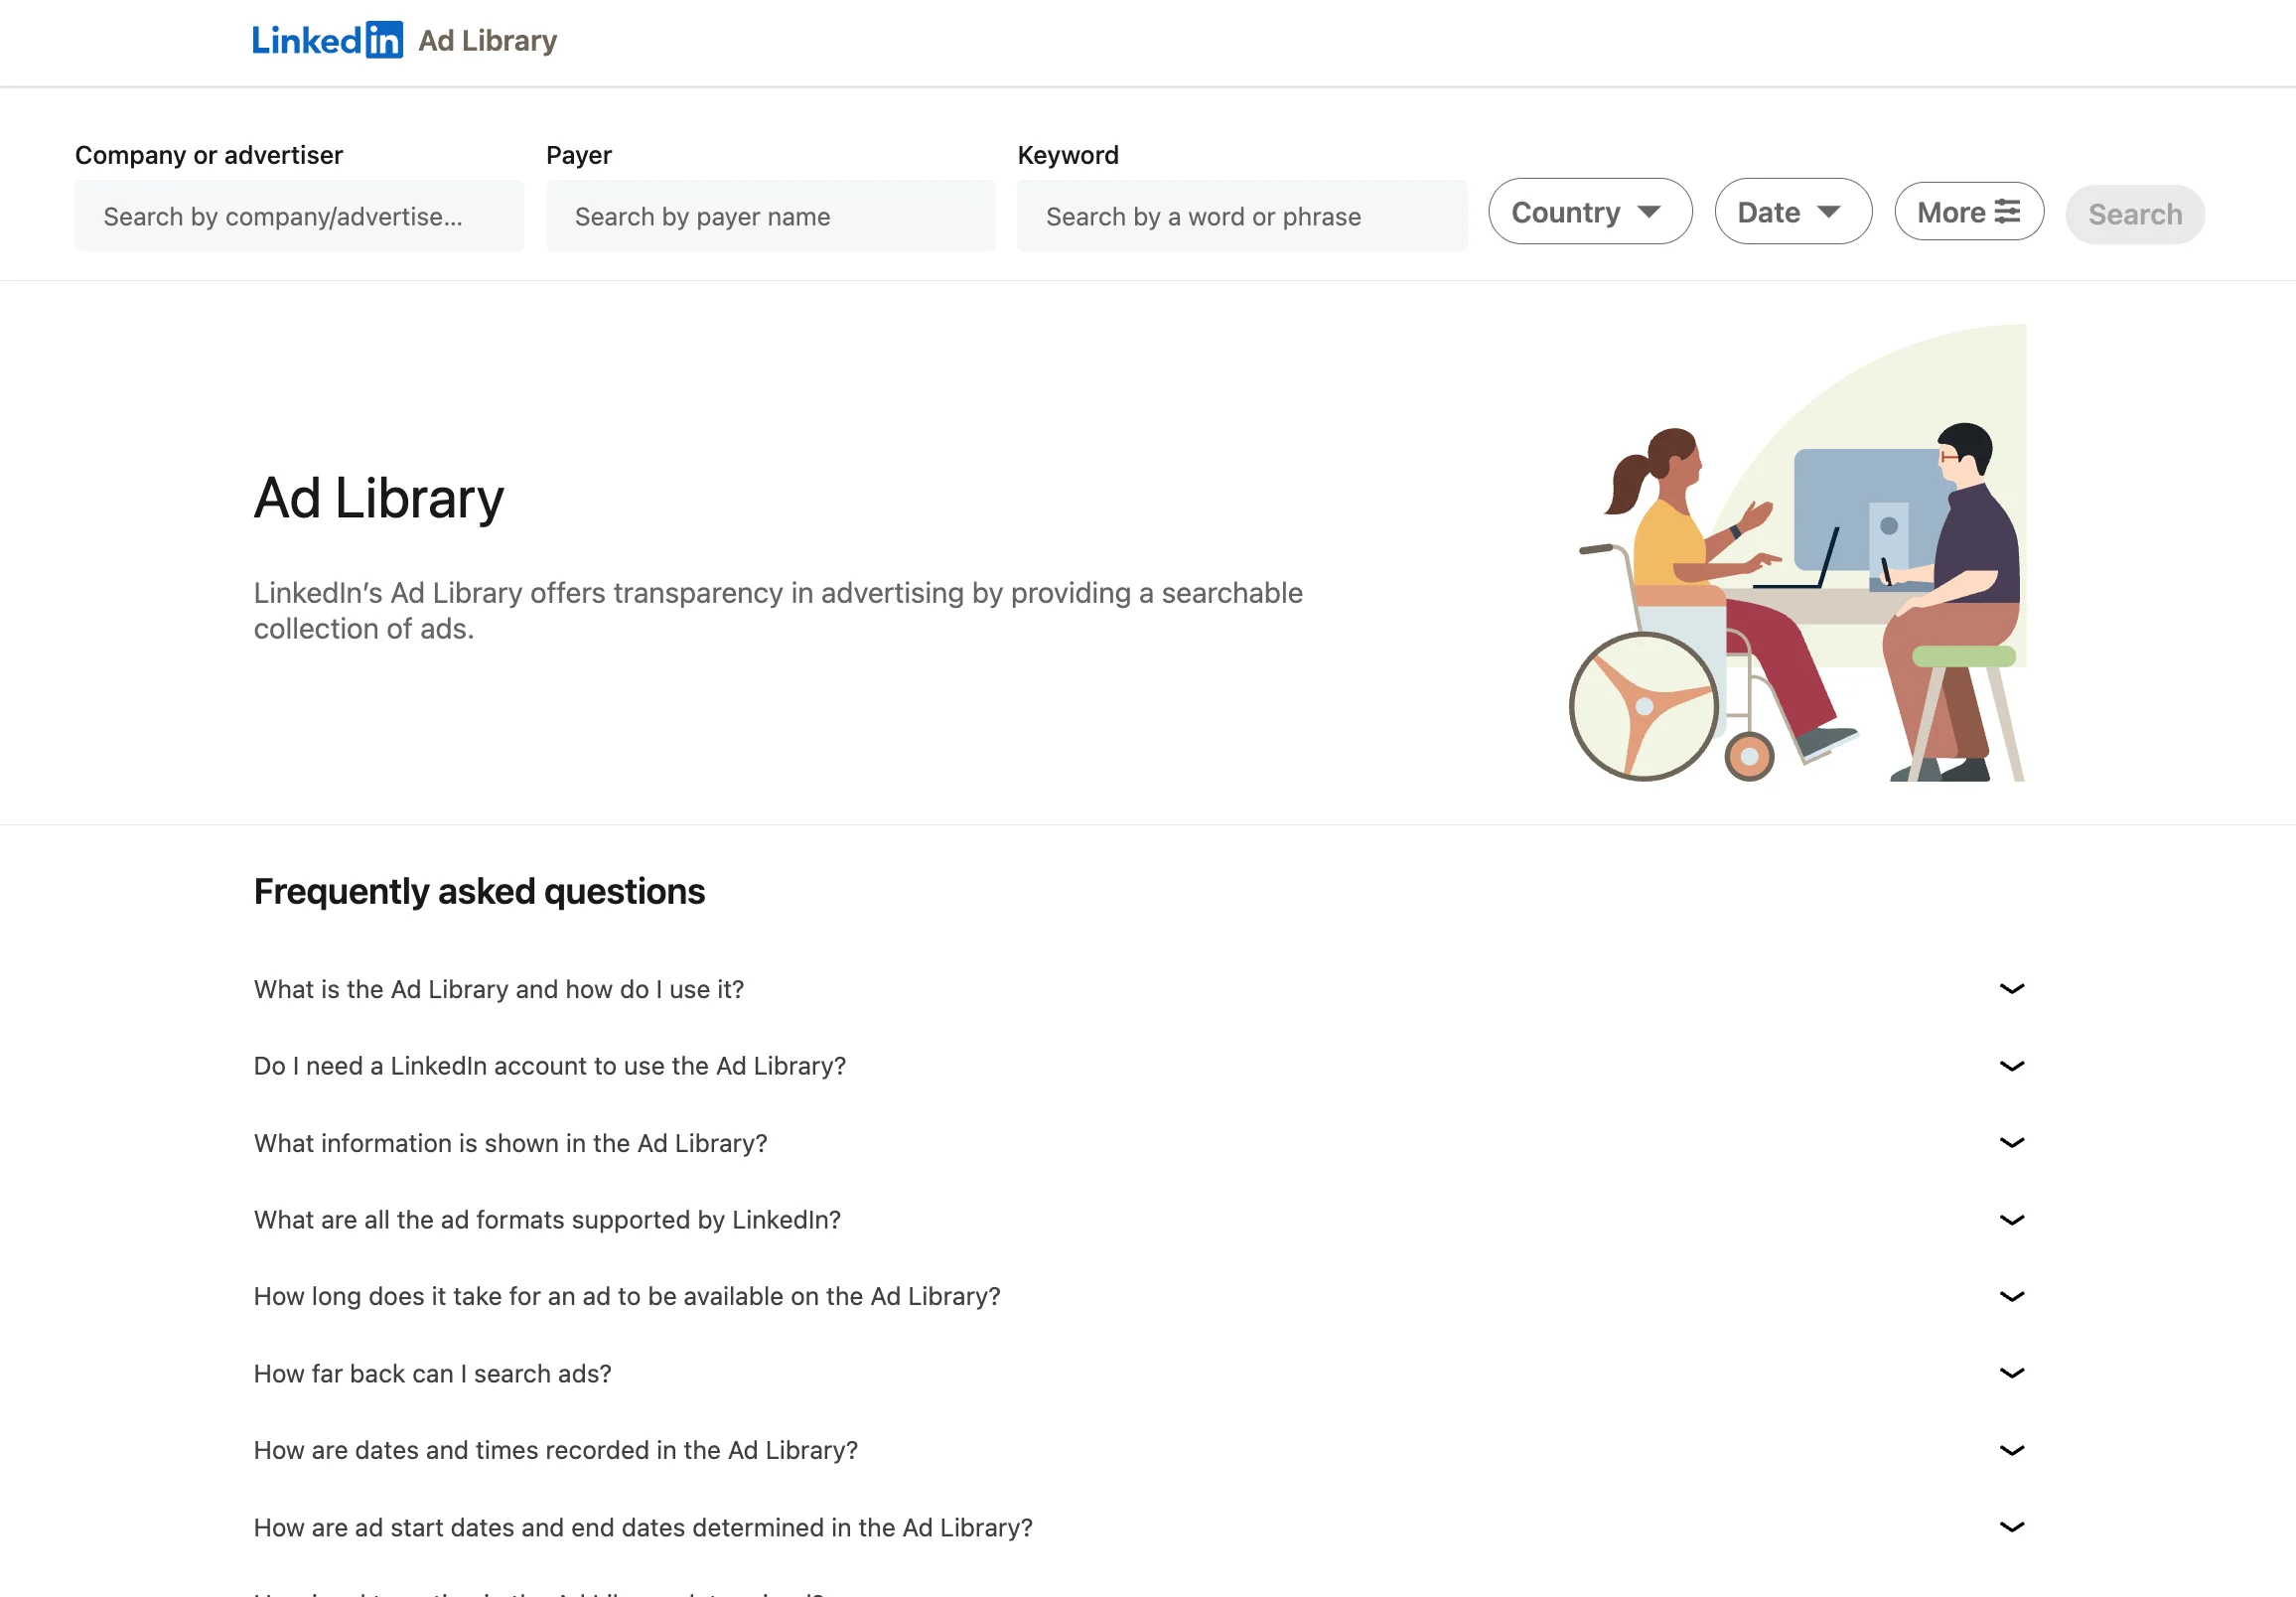The height and width of the screenshot is (1597, 2296).
Task: Click the 'Keyword' field label
Action: (1068, 155)
